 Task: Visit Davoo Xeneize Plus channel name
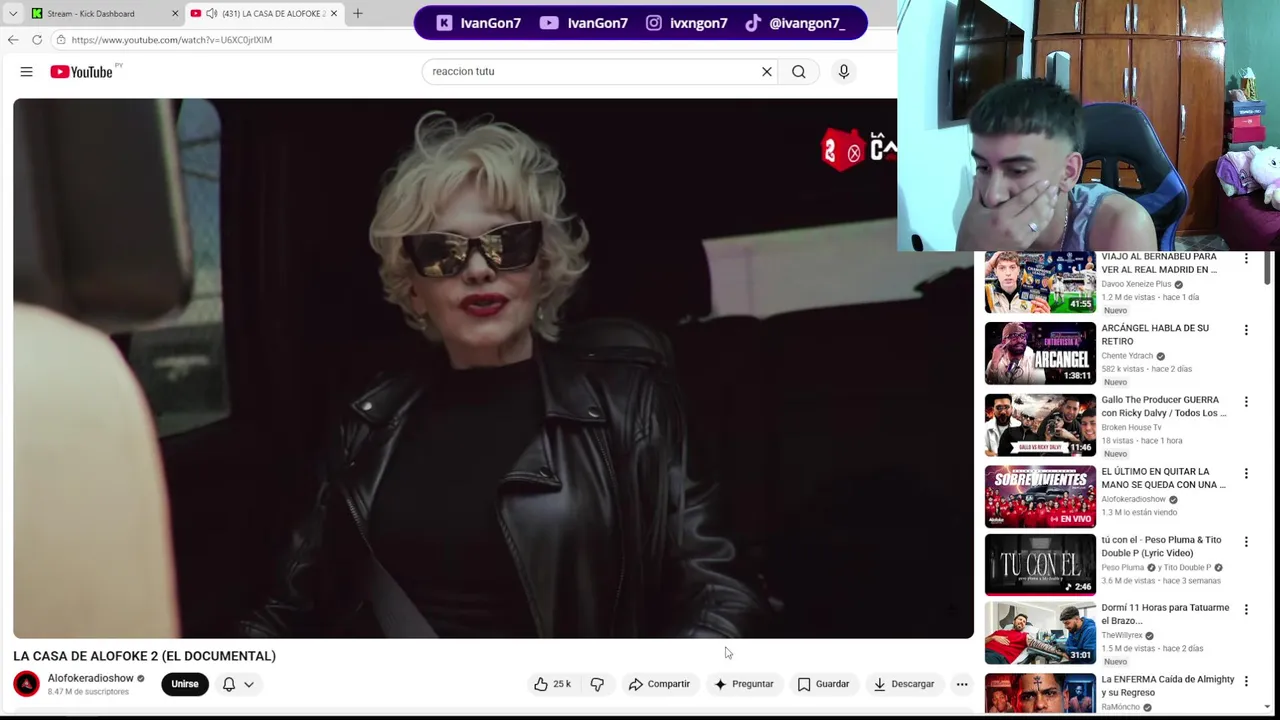point(1136,284)
